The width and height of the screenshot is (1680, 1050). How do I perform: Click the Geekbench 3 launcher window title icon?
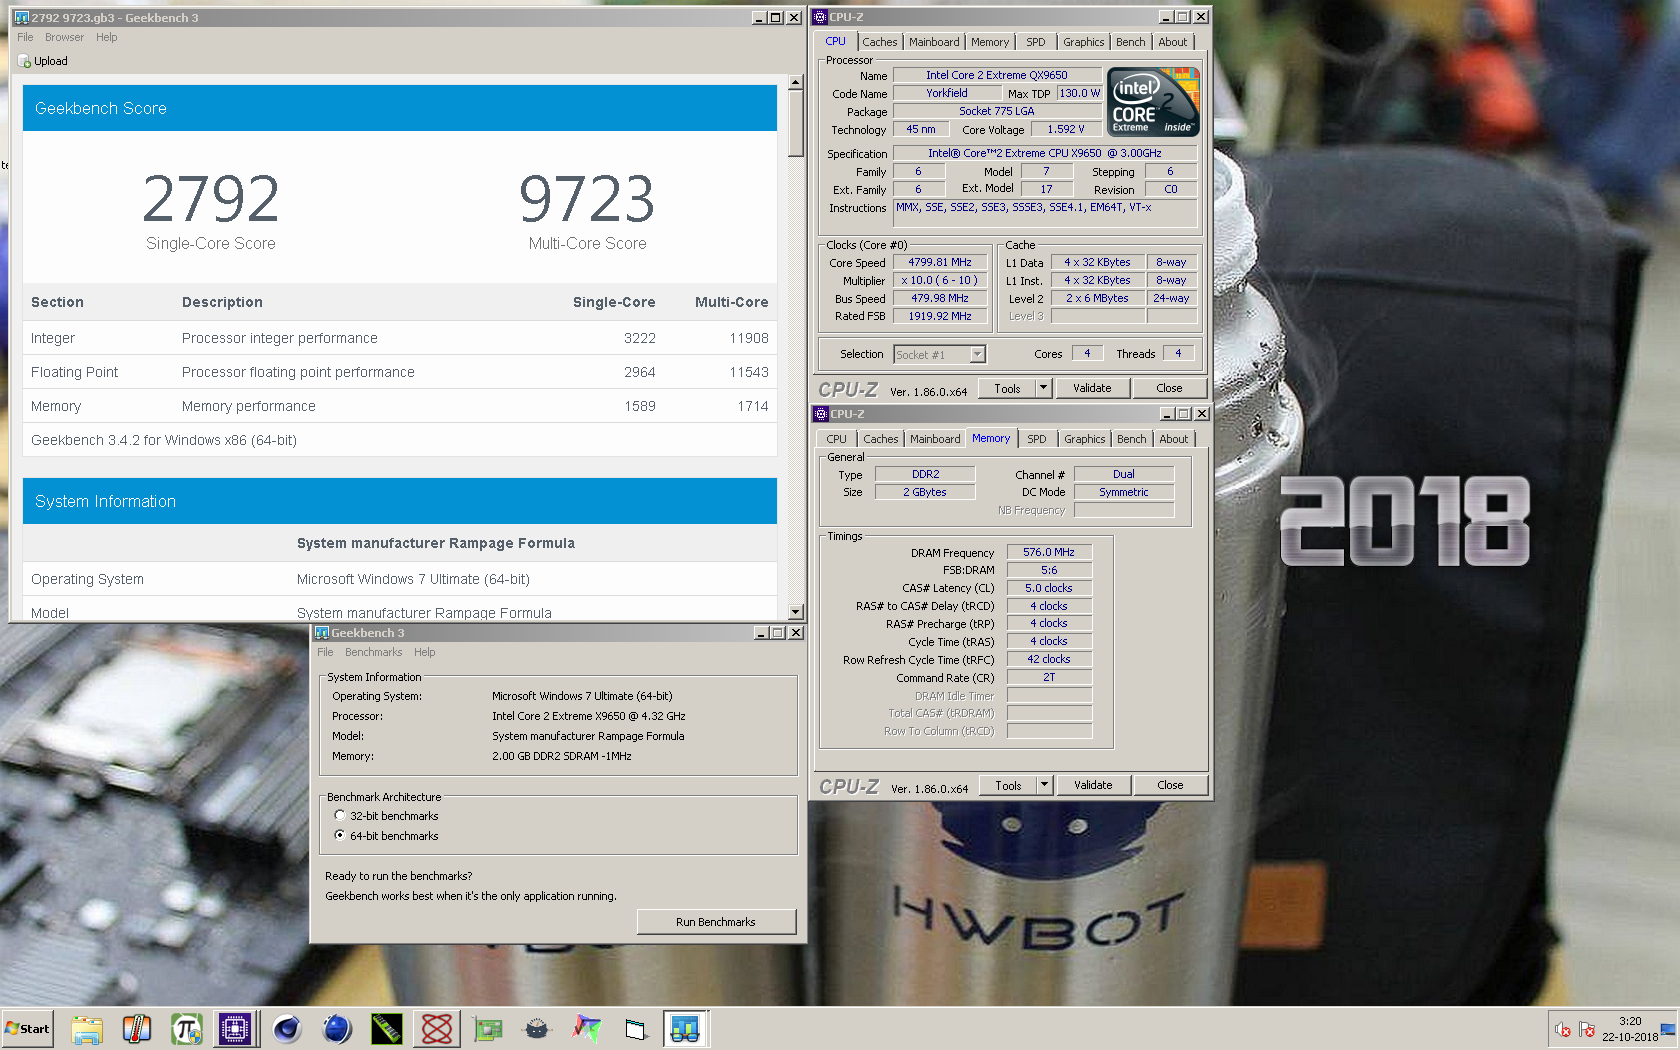tap(322, 633)
